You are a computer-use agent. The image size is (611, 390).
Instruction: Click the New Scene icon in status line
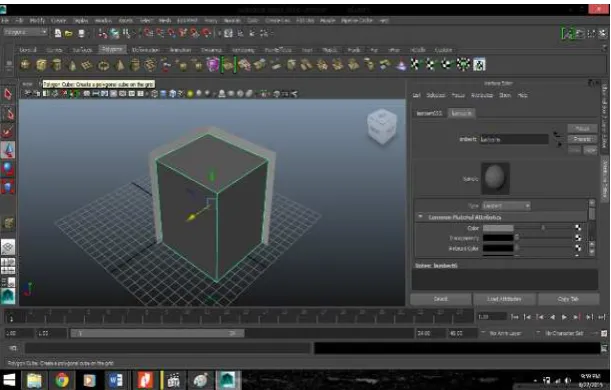(x=58, y=34)
